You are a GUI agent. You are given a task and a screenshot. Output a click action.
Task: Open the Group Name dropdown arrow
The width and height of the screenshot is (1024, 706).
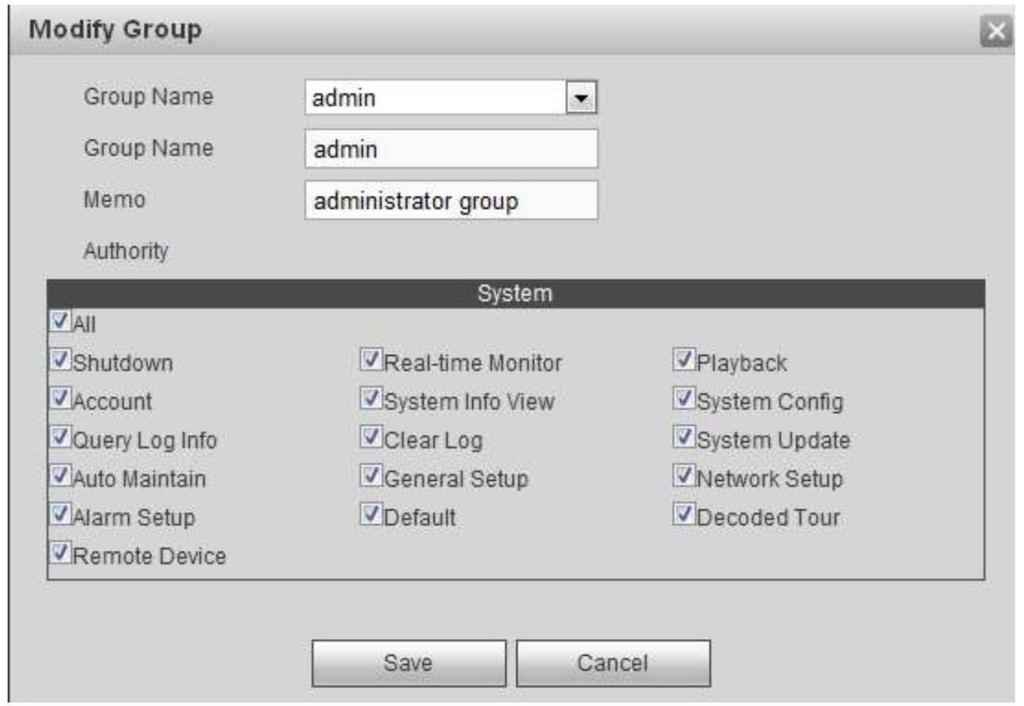pyautogui.click(x=581, y=99)
